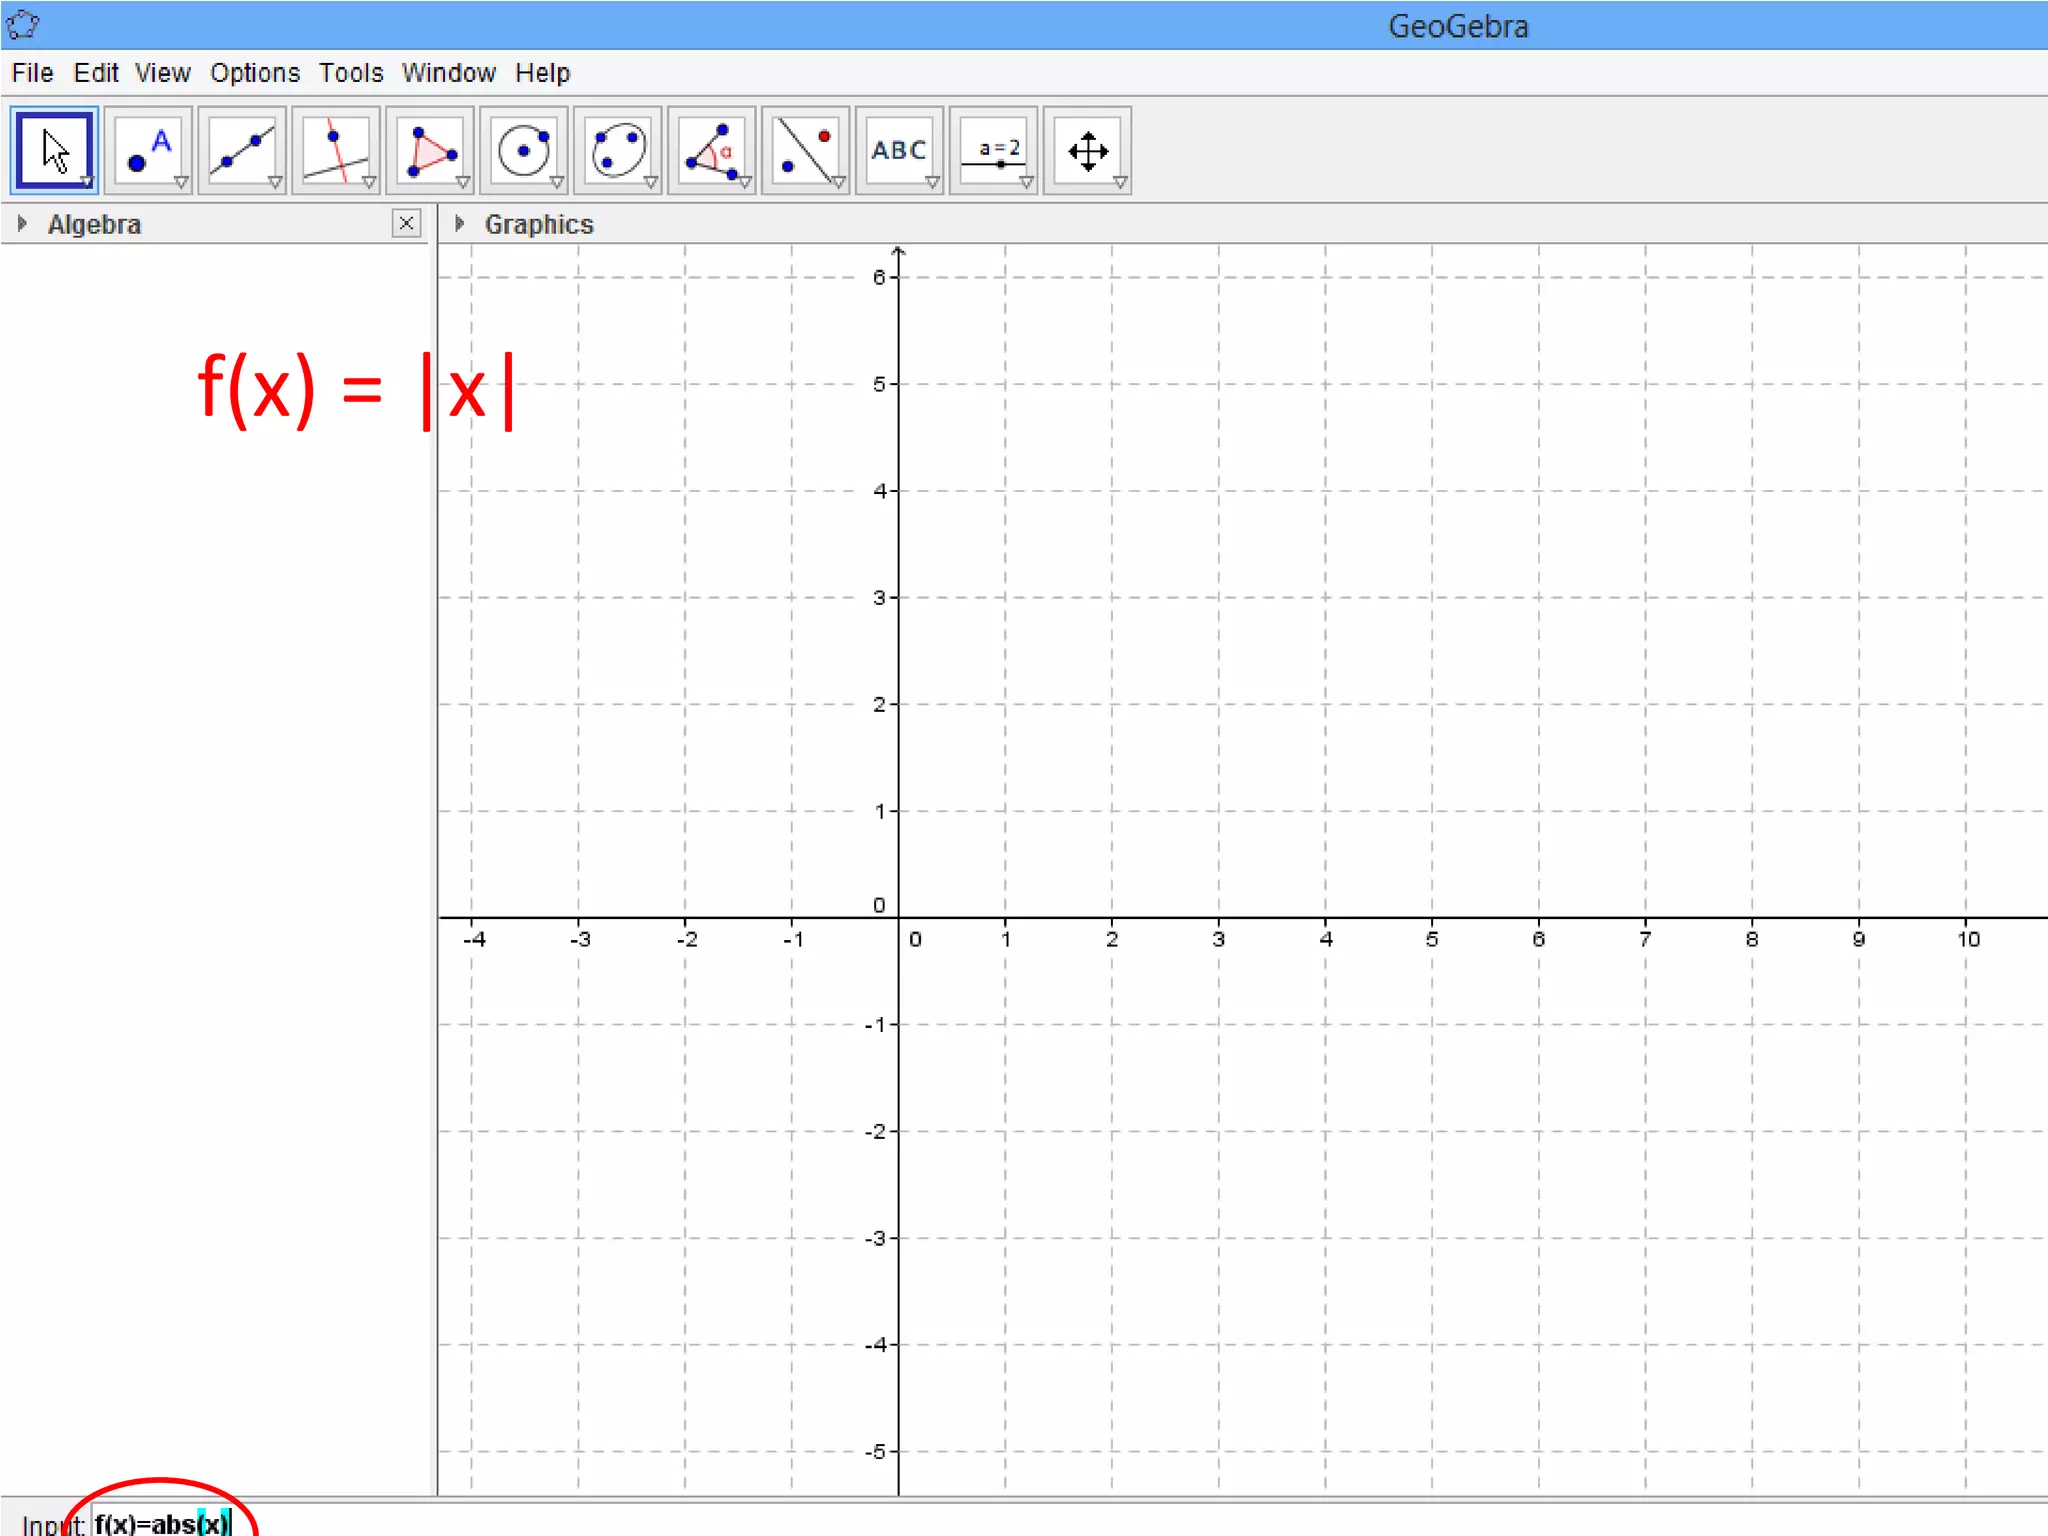Open Point tool dropdown arrow
The height and width of the screenshot is (1536, 2048).
point(181,183)
